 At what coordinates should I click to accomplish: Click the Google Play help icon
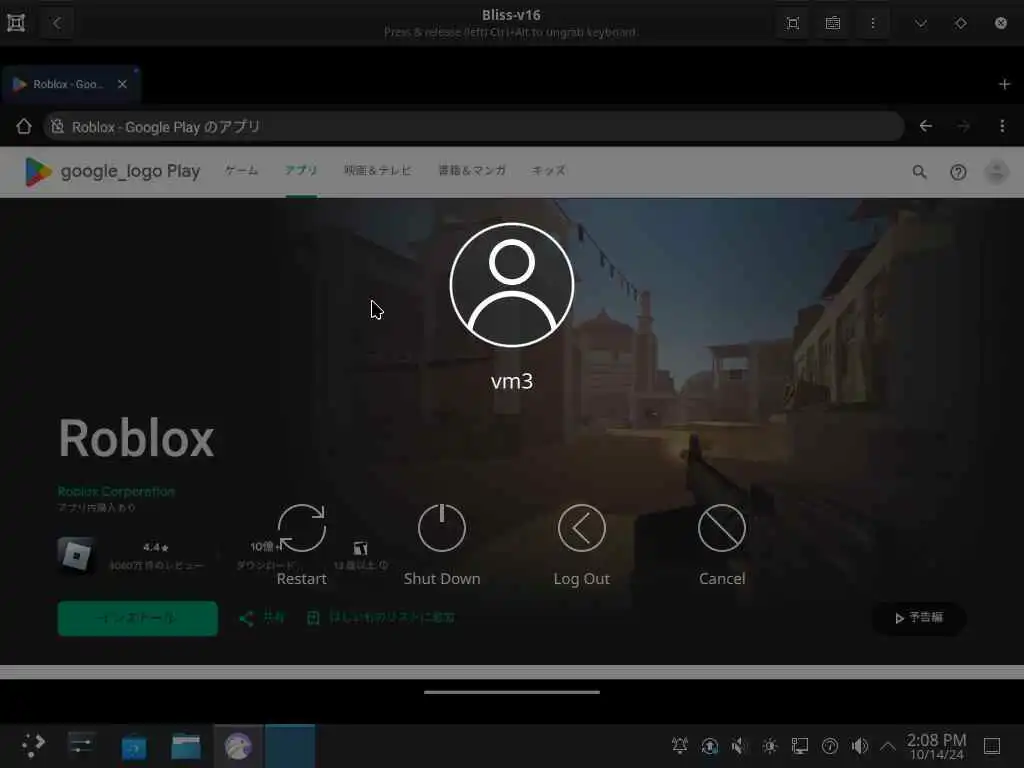[x=958, y=172]
